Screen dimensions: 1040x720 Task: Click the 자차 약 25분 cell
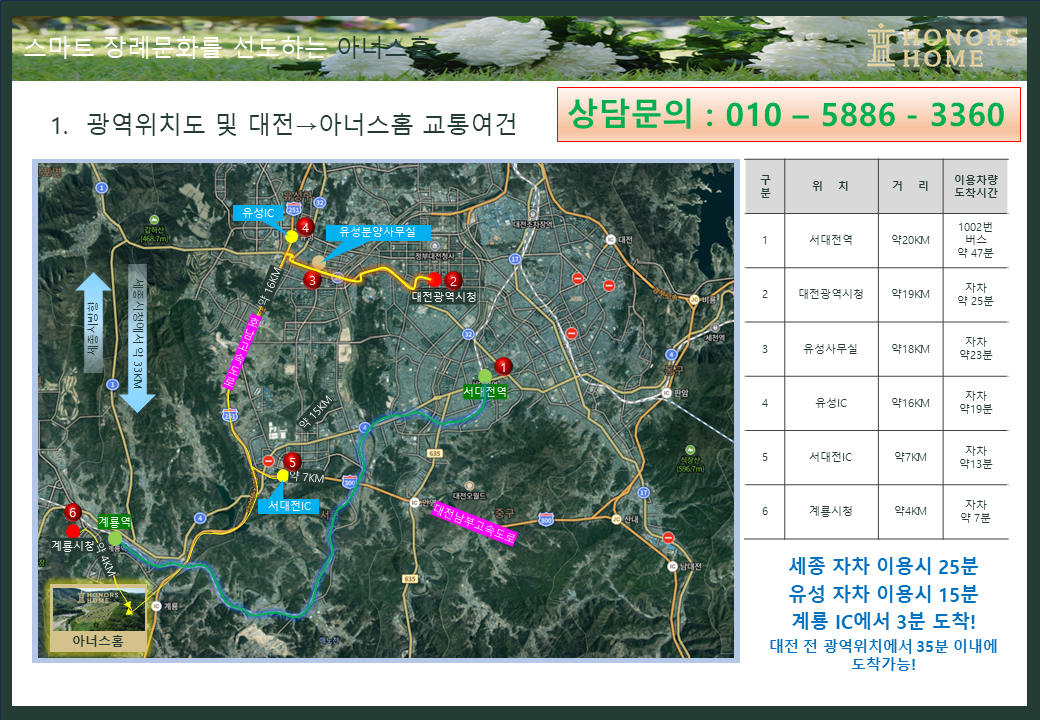point(976,294)
